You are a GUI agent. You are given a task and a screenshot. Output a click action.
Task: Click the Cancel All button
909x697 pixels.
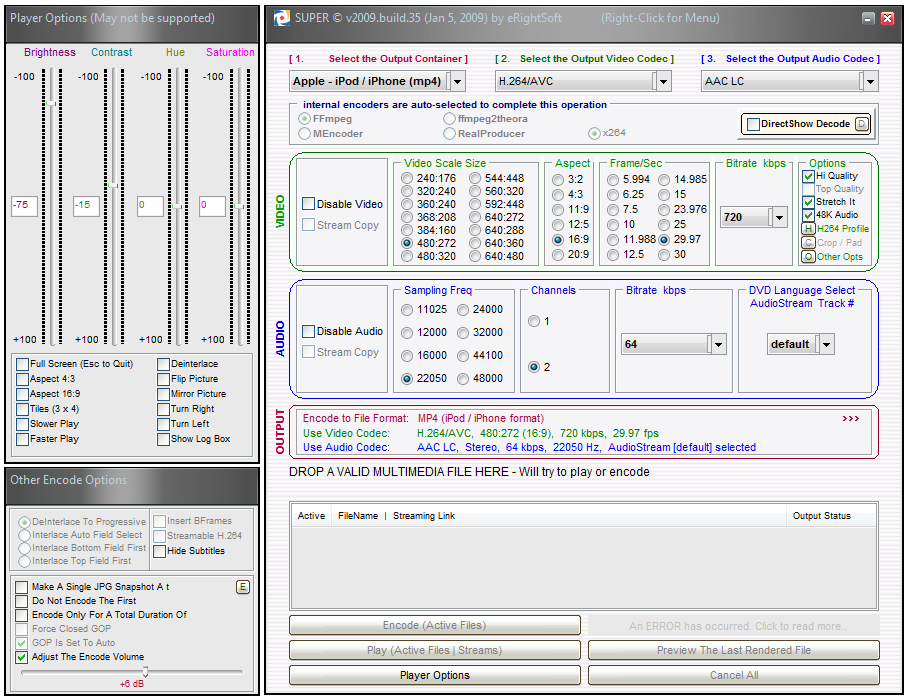pyautogui.click(x=734, y=675)
